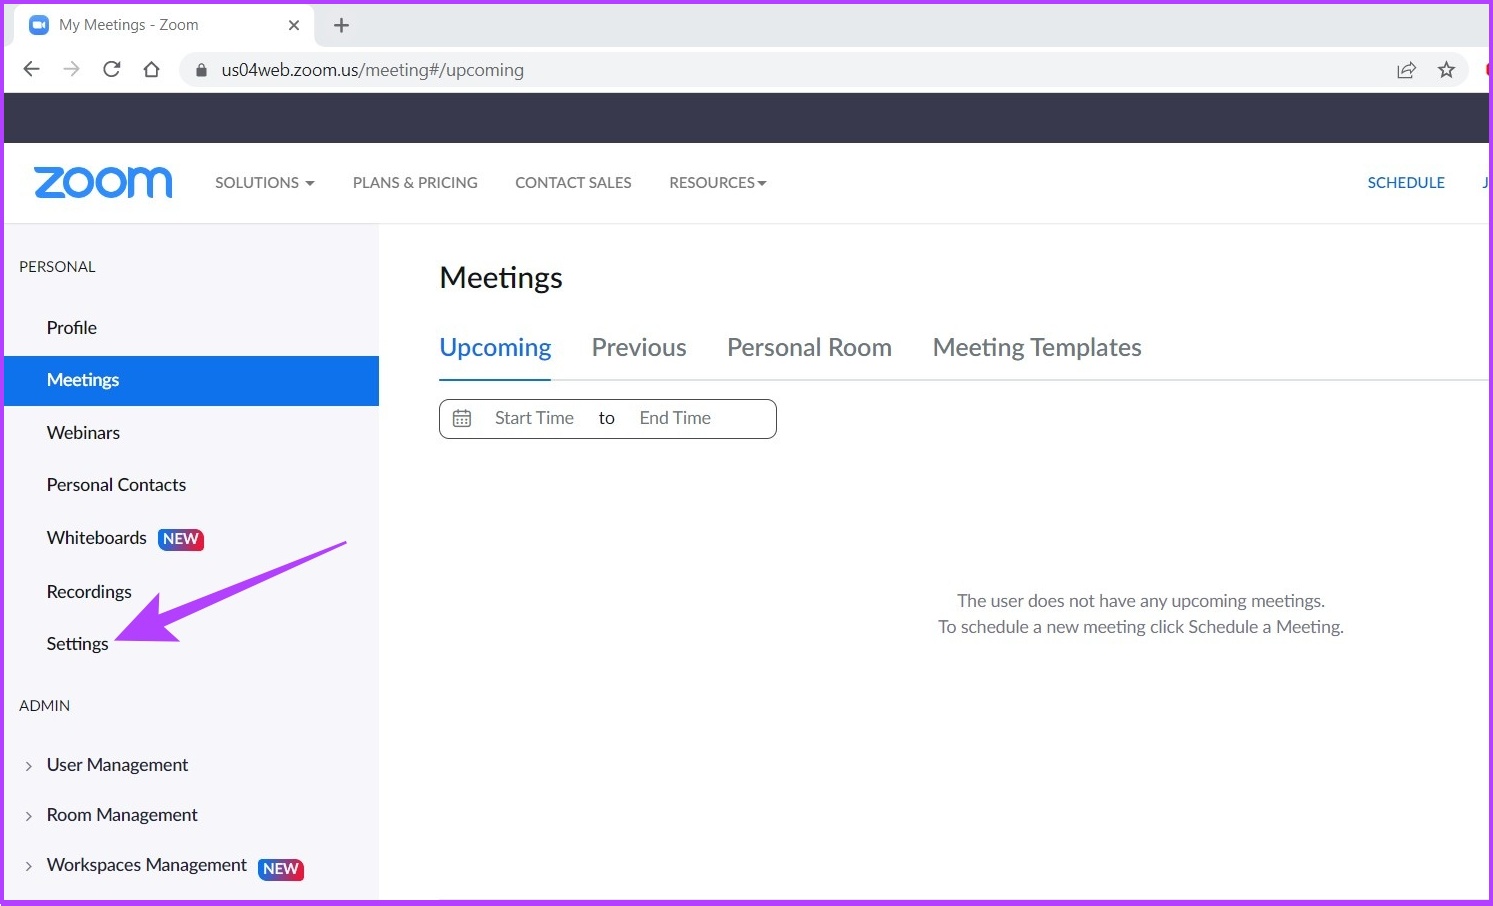Viewport: 1493px width, 906px height.
Task: Open Contact Sales link
Action: click(x=573, y=183)
